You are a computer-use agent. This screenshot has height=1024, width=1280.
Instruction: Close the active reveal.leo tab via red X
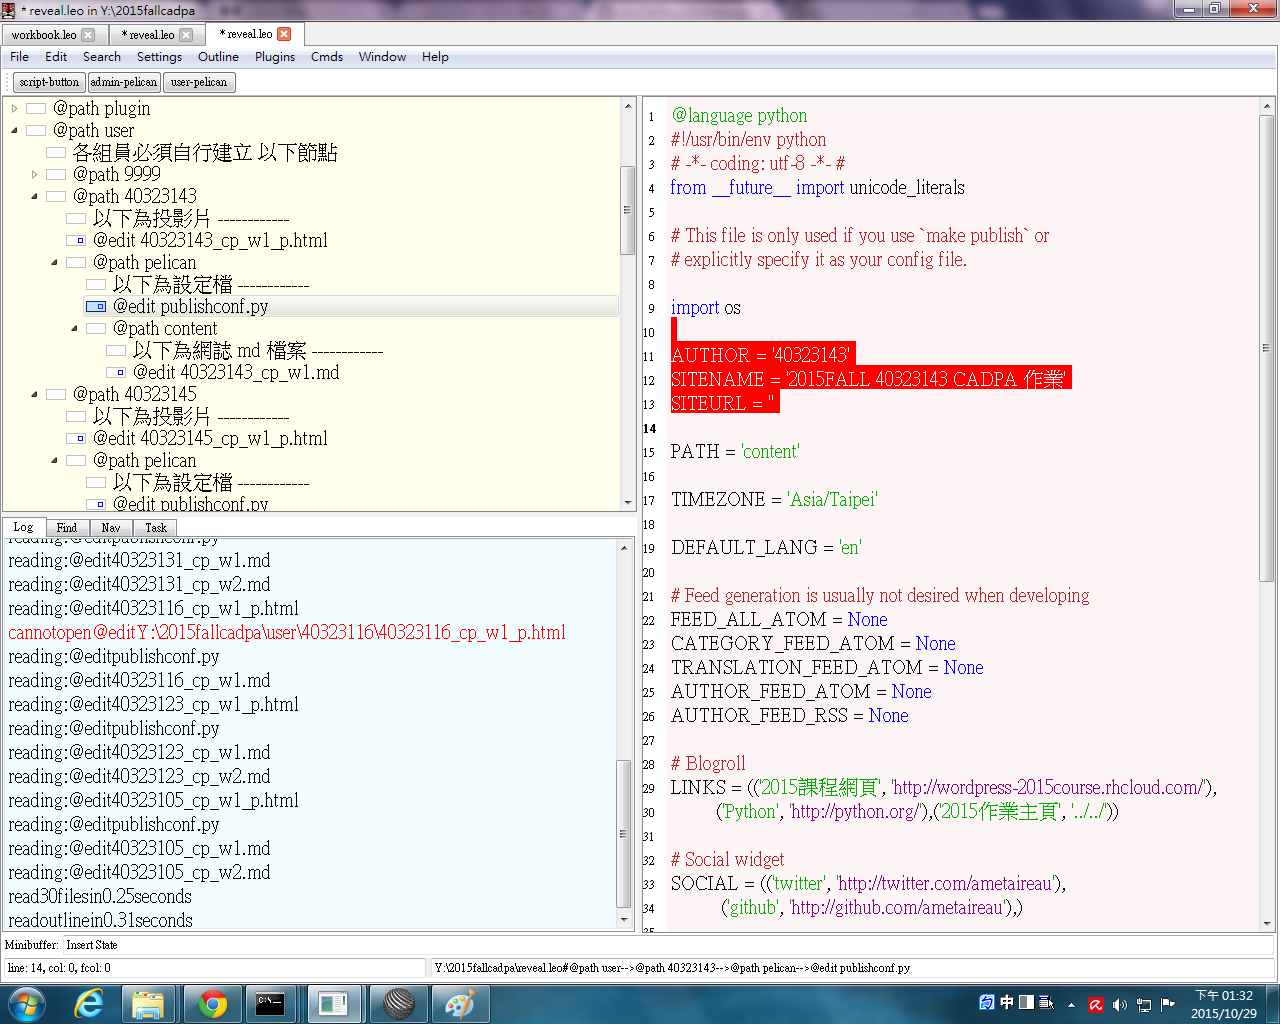[284, 34]
